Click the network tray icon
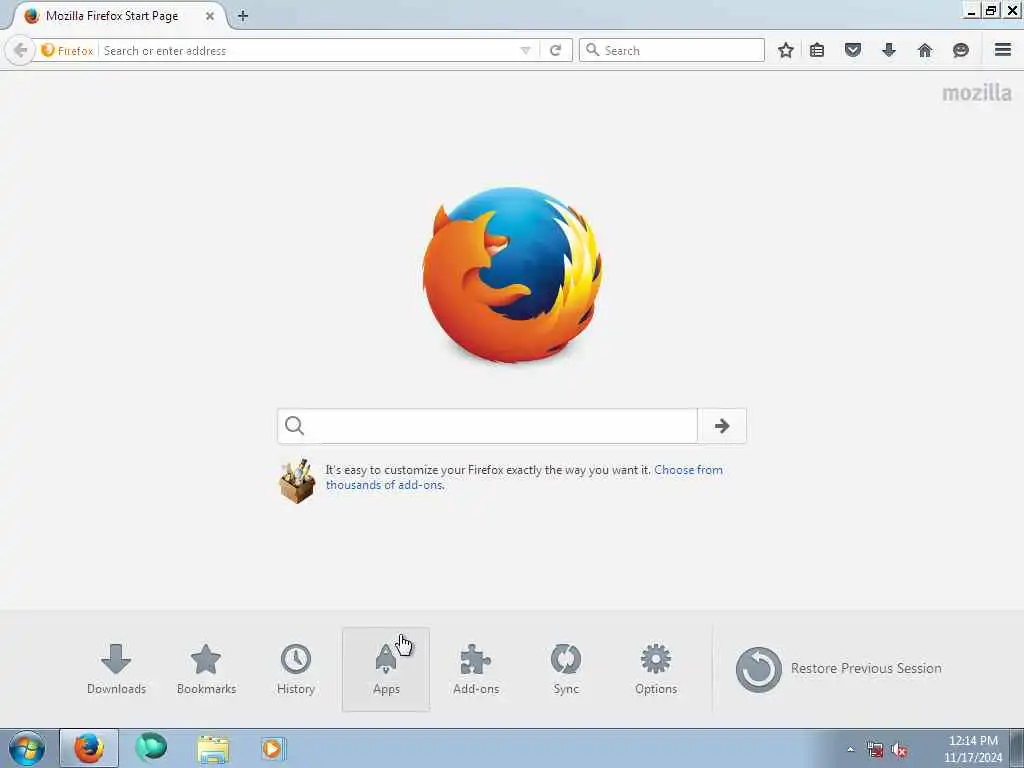1024x768 pixels. [x=875, y=750]
